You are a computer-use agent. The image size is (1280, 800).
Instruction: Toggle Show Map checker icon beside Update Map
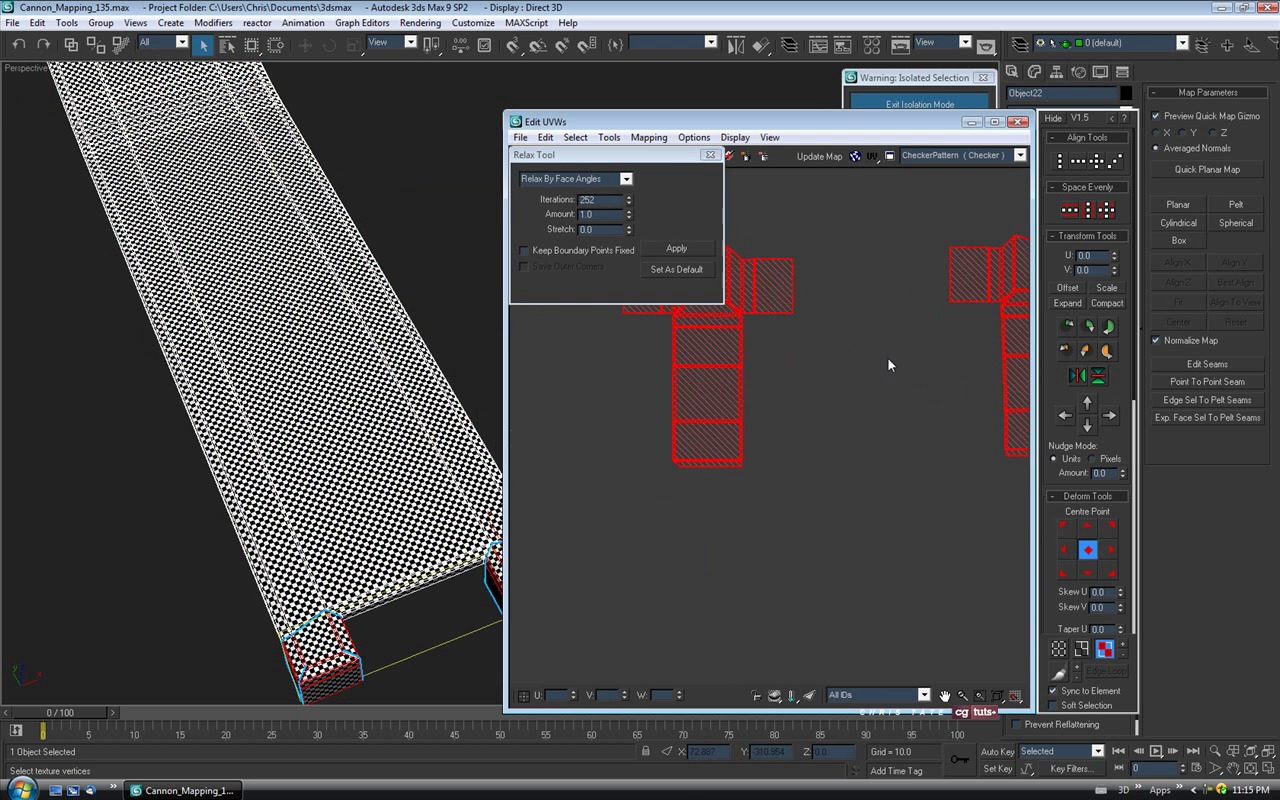pos(855,156)
